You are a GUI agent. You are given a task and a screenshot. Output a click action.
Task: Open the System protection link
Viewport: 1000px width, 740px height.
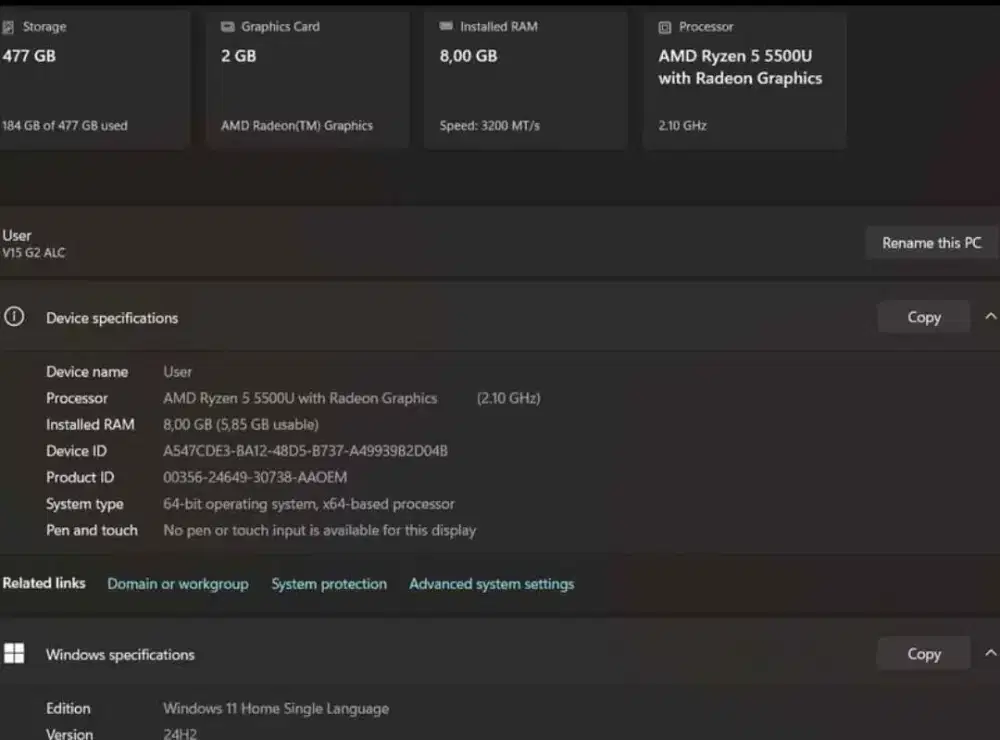tap(329, 583)
